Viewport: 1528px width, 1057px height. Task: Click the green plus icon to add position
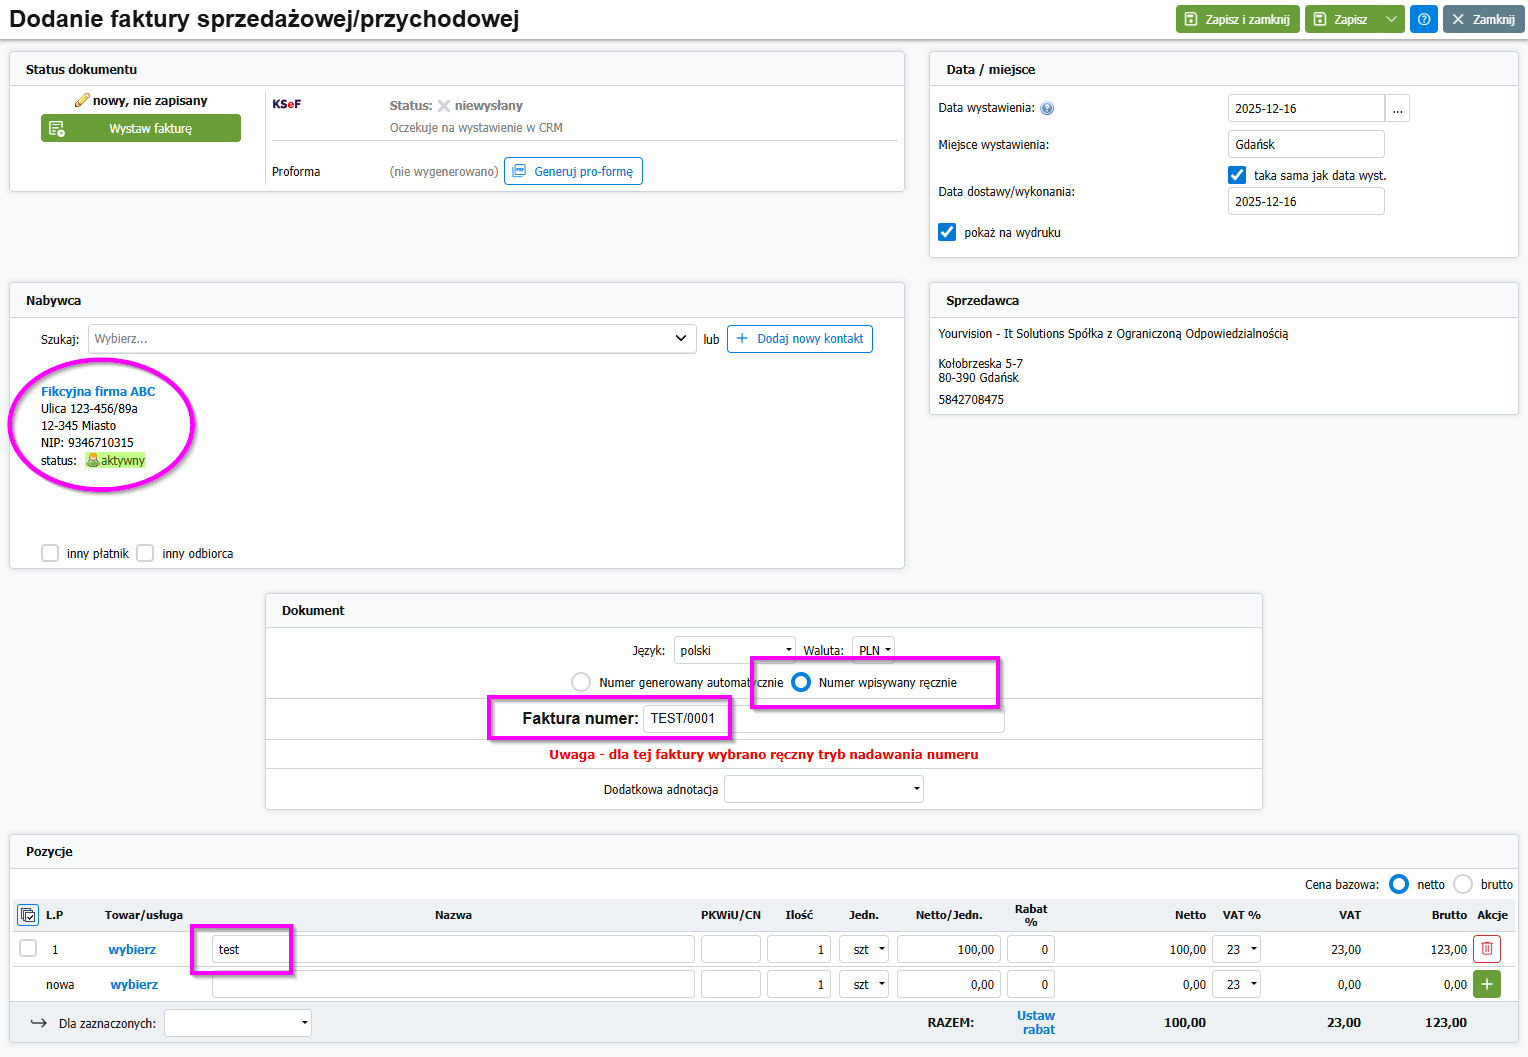pos(1486,984)
